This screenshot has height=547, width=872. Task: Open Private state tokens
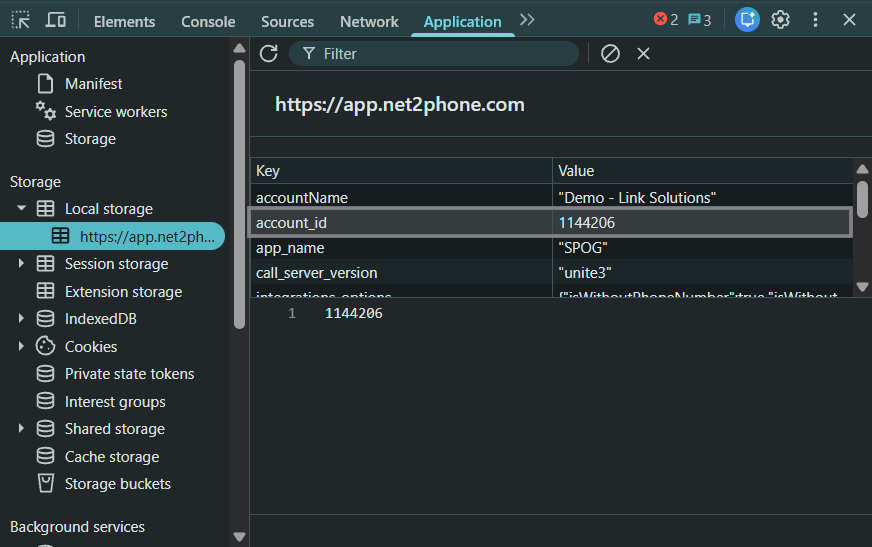(130, 374)
